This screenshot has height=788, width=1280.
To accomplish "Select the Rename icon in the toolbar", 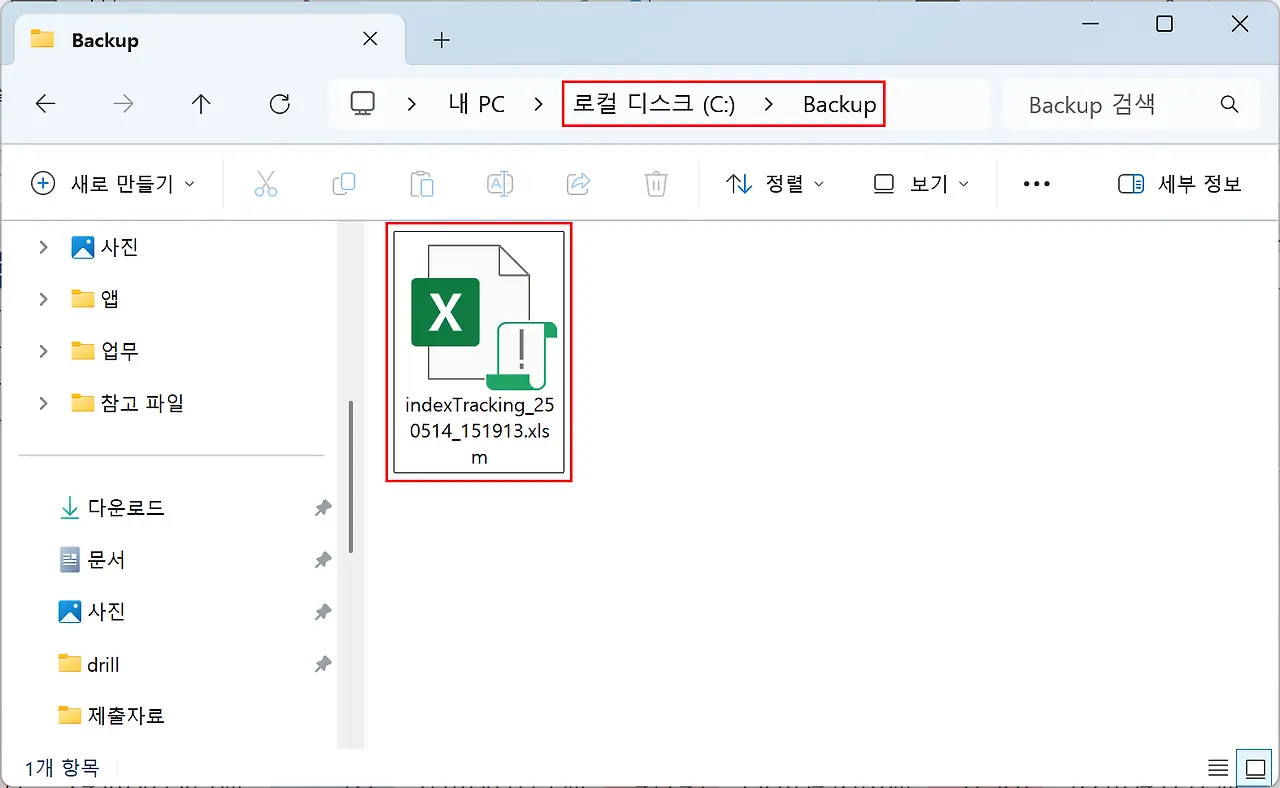I will (x=499, y=183).
